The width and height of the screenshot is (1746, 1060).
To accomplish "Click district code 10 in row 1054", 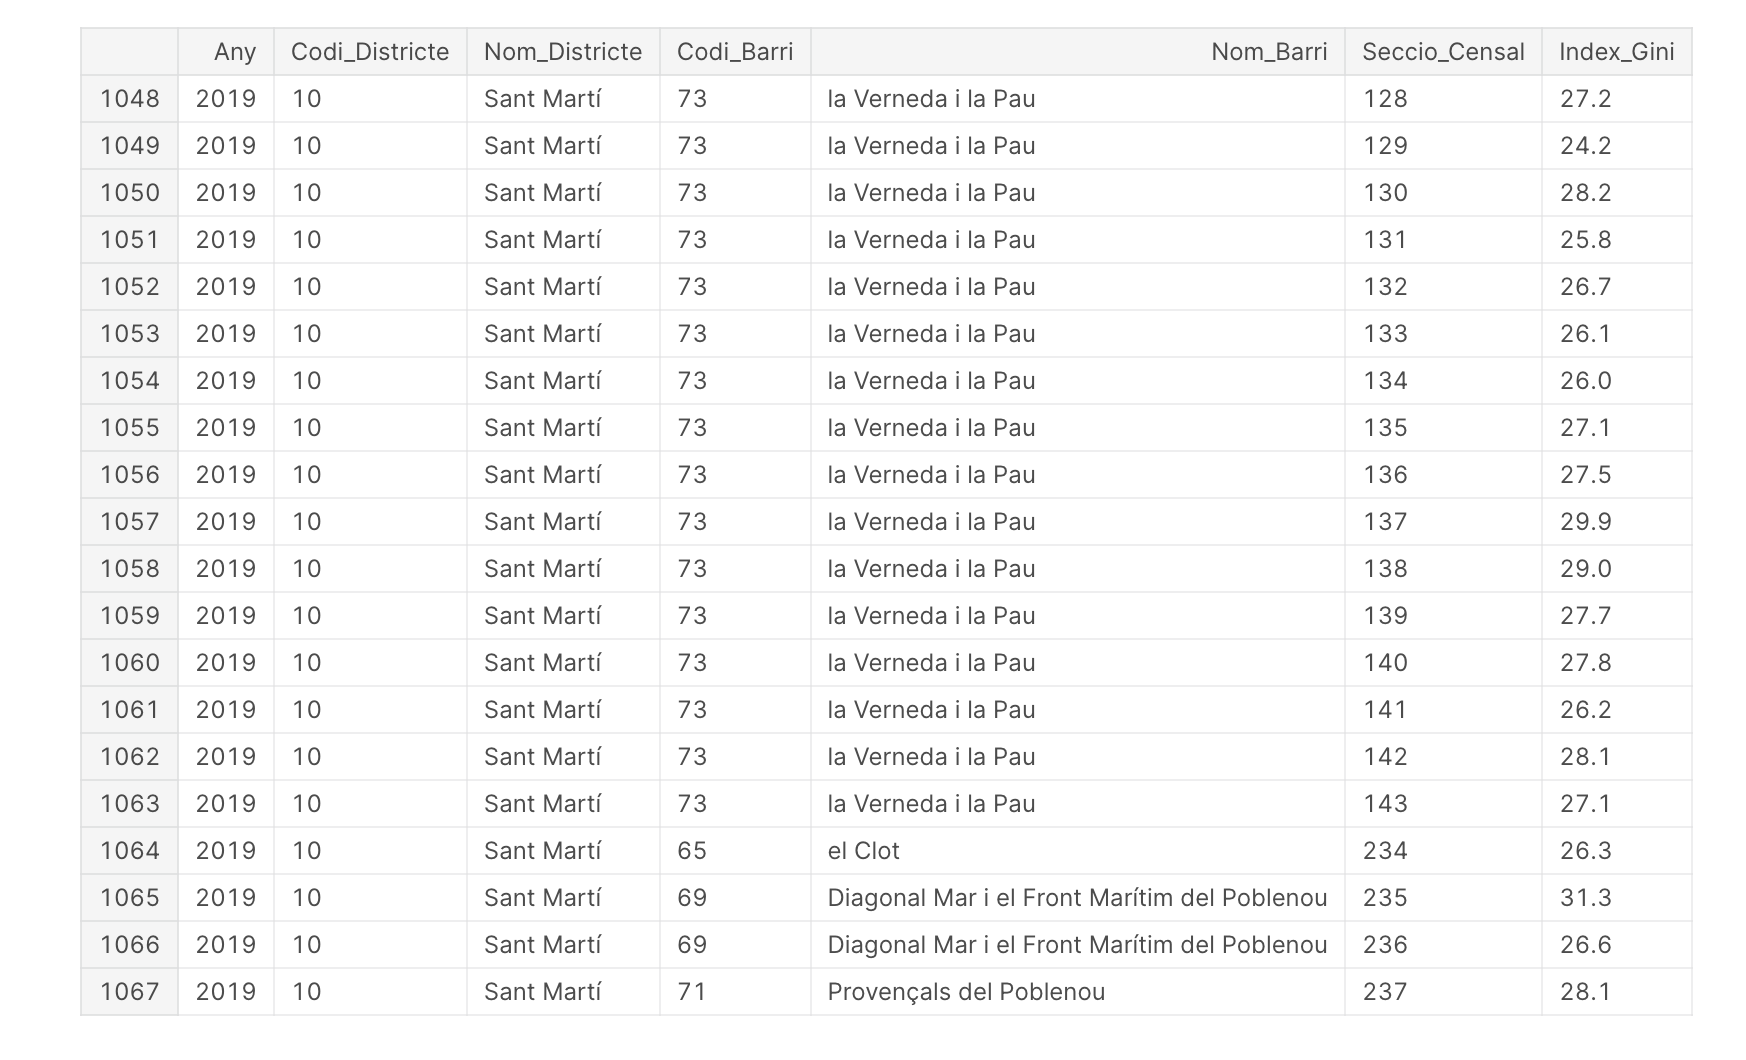I will tap(306, 381).
